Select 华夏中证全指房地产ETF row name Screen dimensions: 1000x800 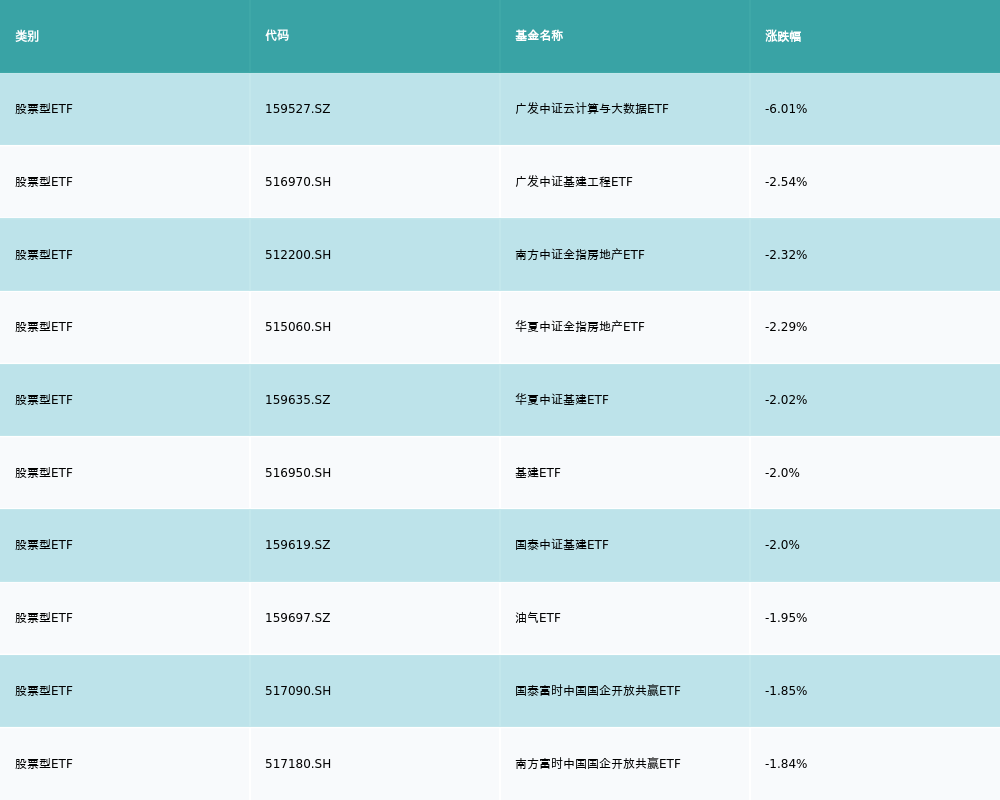coord(579,327)
